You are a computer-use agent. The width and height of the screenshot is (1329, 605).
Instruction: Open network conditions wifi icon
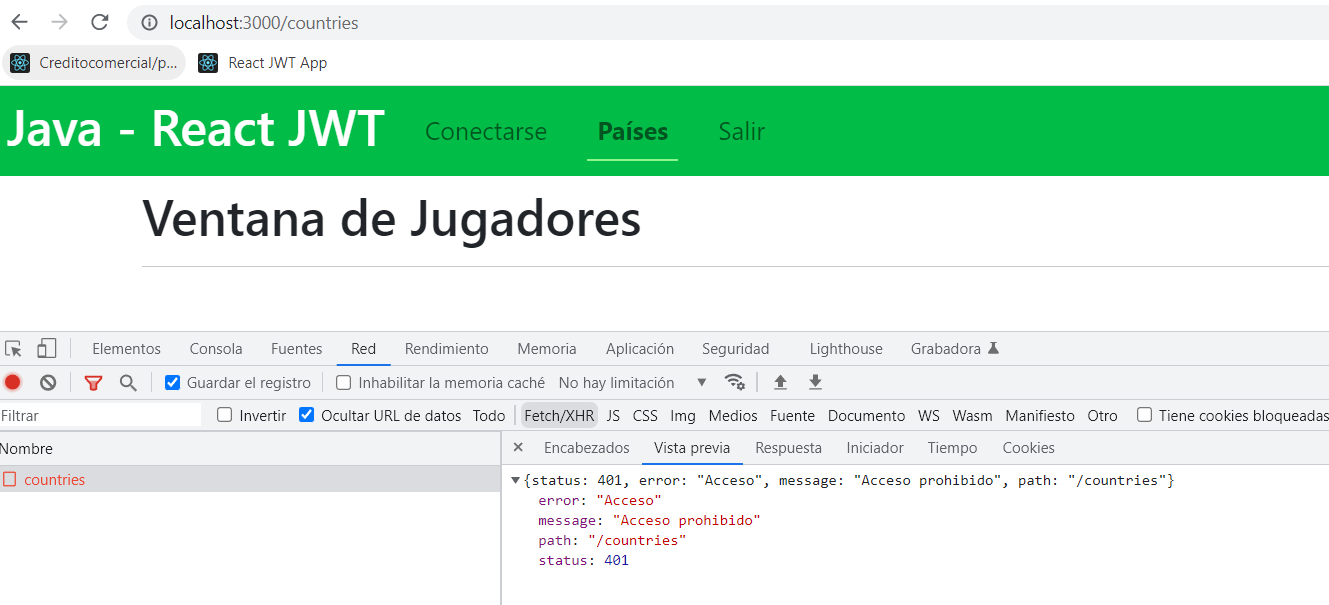click(x=735, y=382)
